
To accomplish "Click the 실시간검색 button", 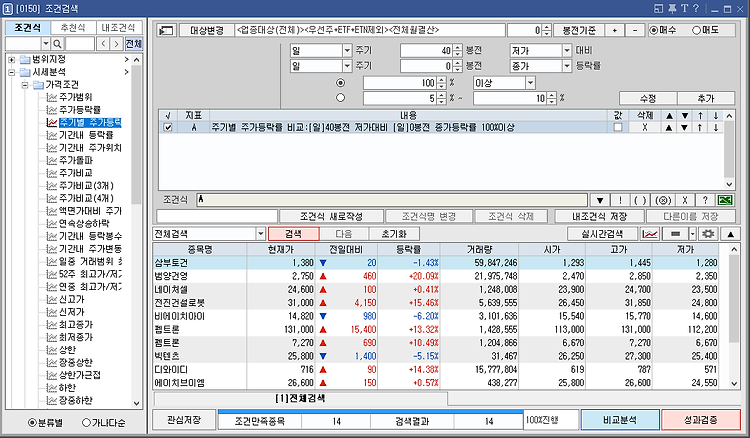I will coord(602,234).
